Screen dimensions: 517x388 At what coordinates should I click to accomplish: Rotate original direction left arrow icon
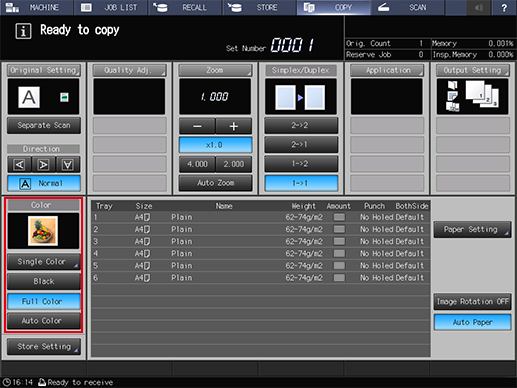coord(20,164)
